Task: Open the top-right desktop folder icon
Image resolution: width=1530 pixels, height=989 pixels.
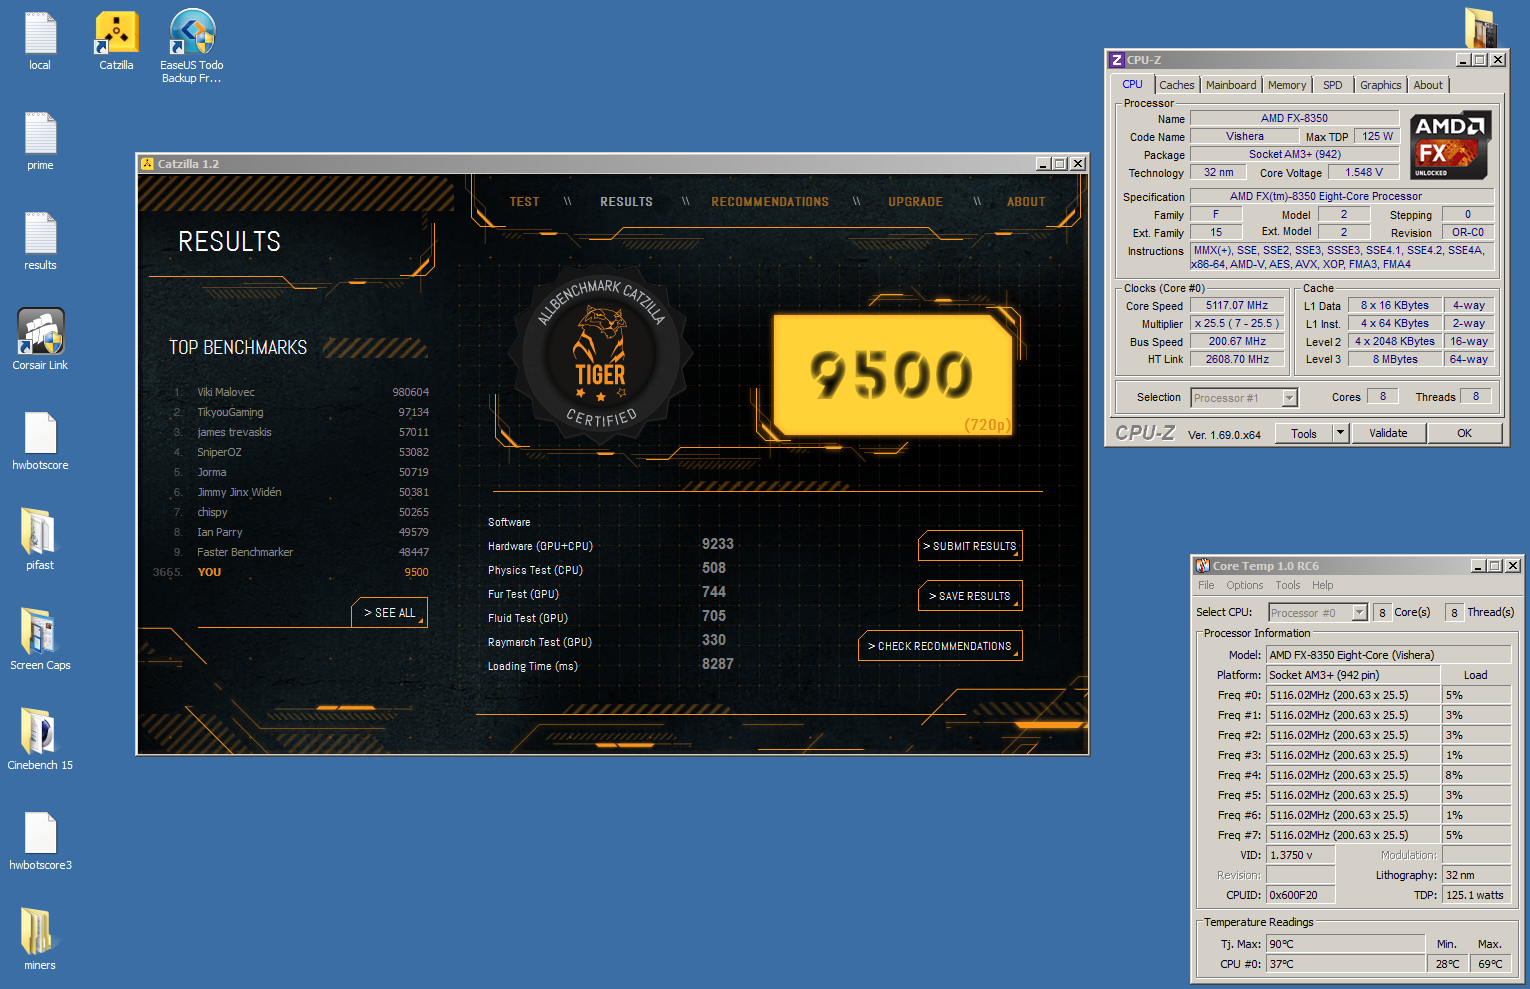Action: 1481,27
